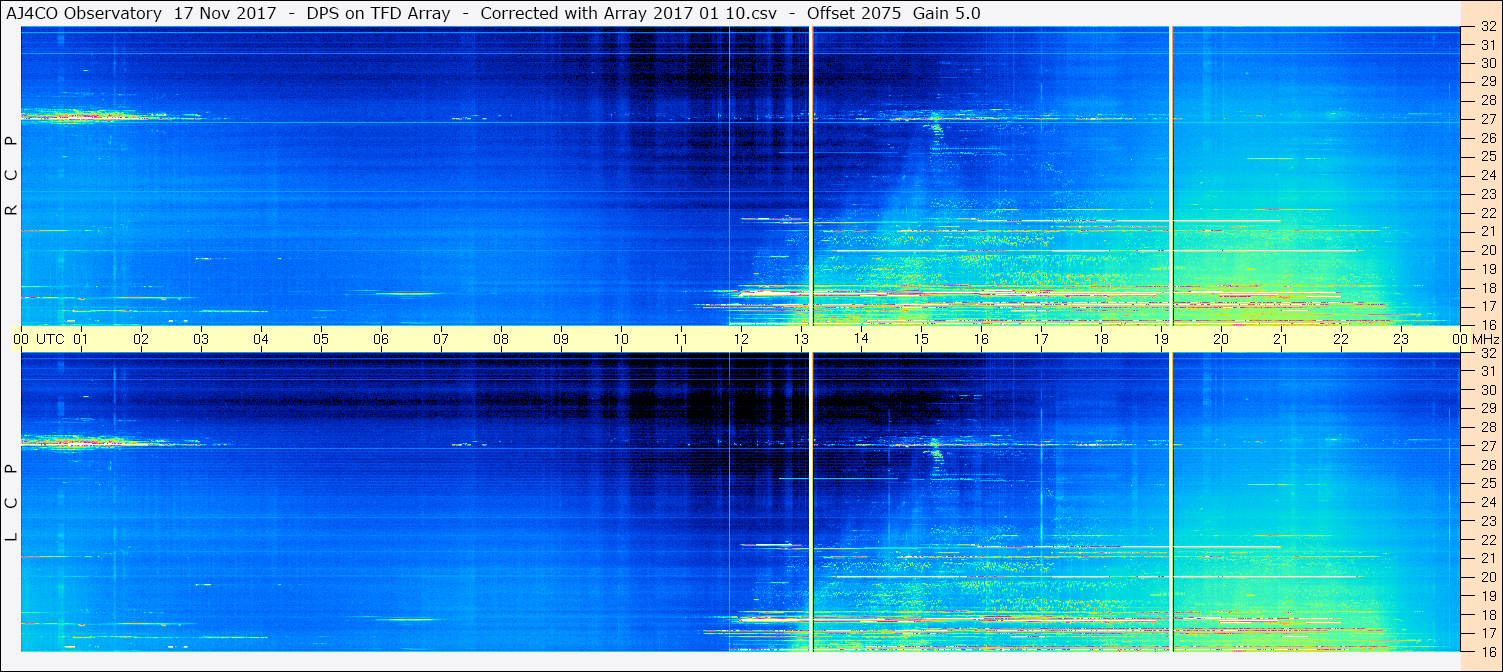Click the LCP panel label on the left

point(12,502)
